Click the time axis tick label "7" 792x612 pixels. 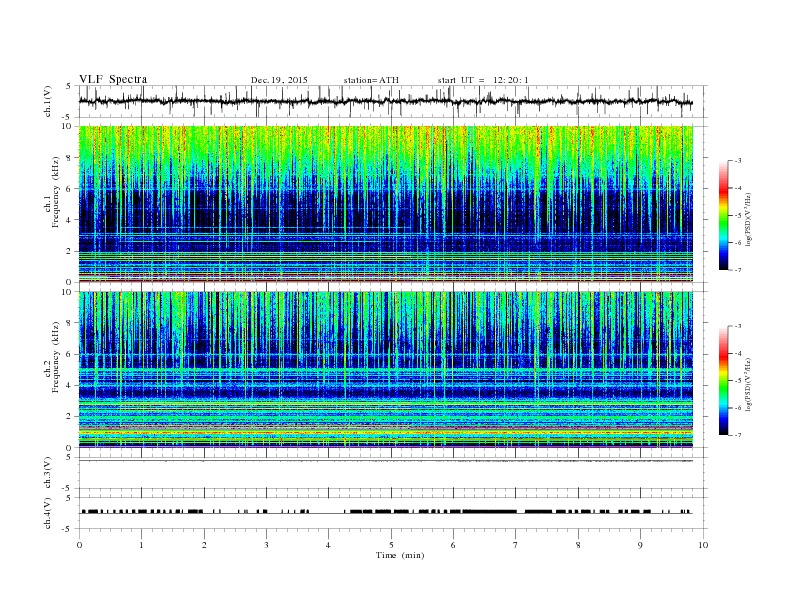click(516, 545)
